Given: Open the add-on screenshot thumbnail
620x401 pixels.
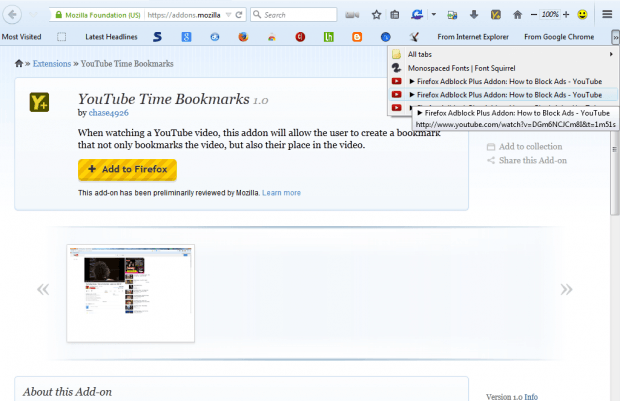Looking at the screenshot, I should pos(130,293).
